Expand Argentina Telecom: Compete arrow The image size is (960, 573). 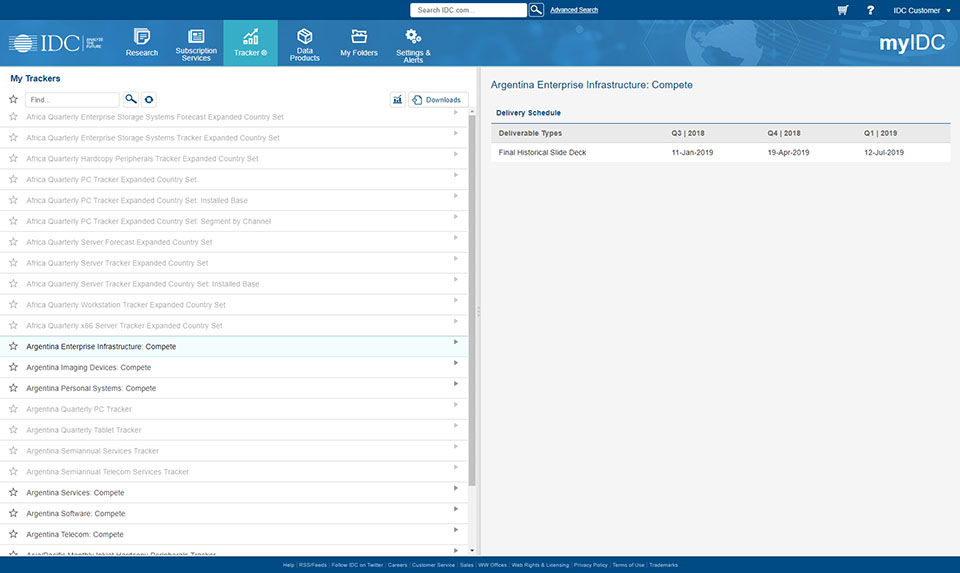pos(456,530)
